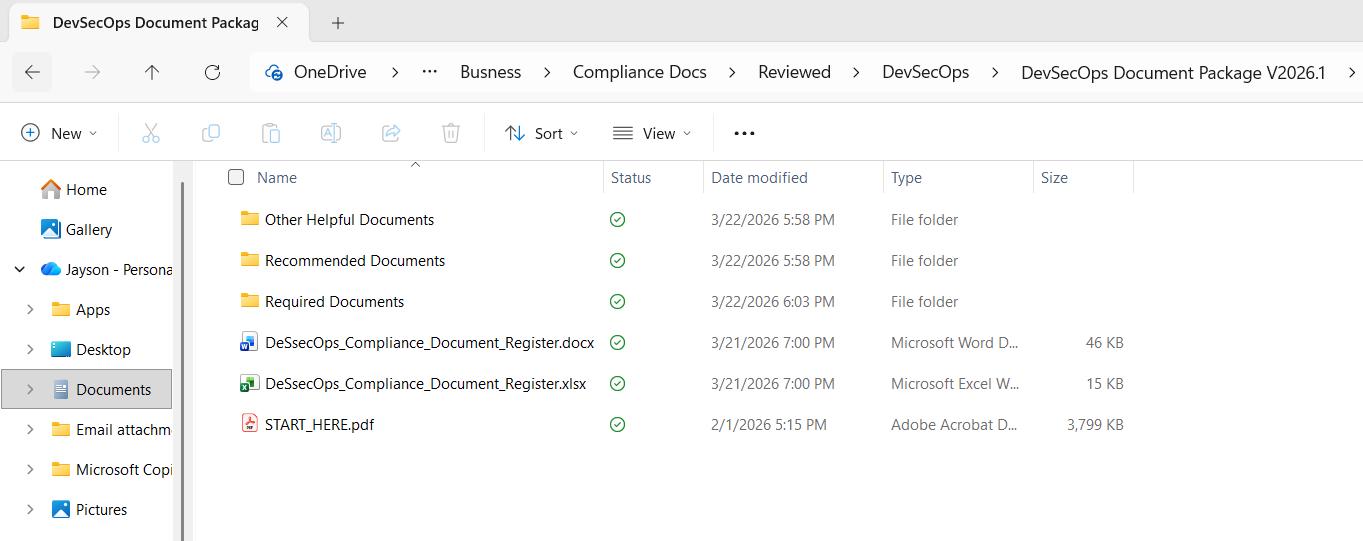Toggle the select-all checkbox by Name
This screenshot has height=541, width=1363.
click(x=236, y=177)
